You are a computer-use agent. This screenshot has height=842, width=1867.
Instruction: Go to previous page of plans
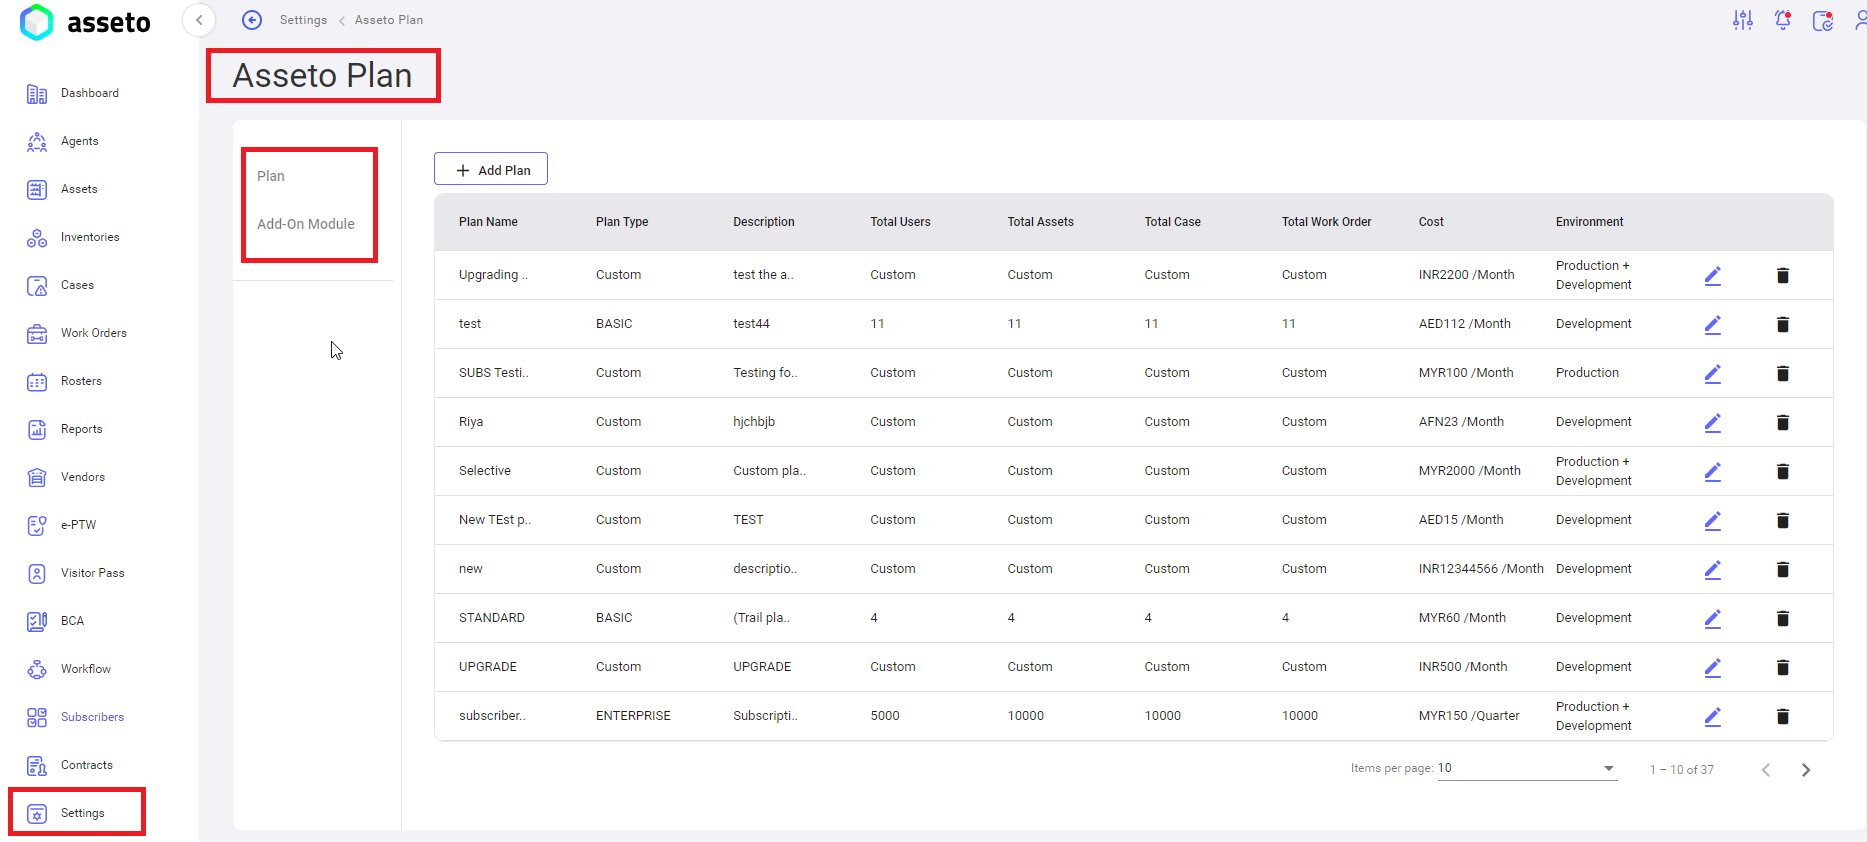click(x=1766, y=770)
